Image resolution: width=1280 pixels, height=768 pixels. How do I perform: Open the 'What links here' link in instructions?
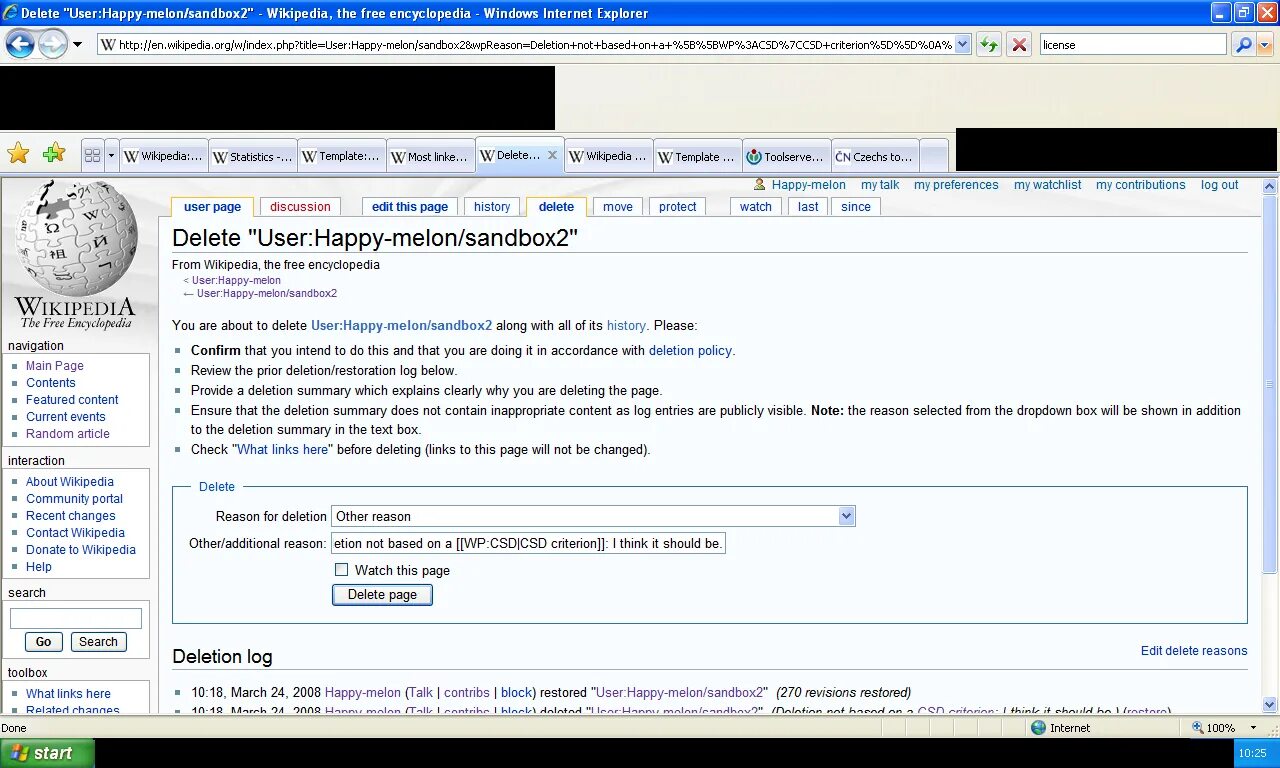pos(283,450)
